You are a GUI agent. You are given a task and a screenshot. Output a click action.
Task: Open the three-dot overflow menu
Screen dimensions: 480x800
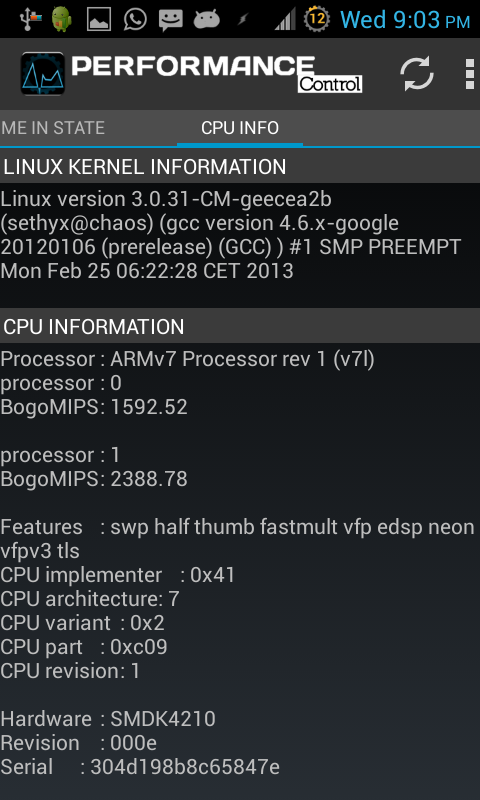pos(470,74)
